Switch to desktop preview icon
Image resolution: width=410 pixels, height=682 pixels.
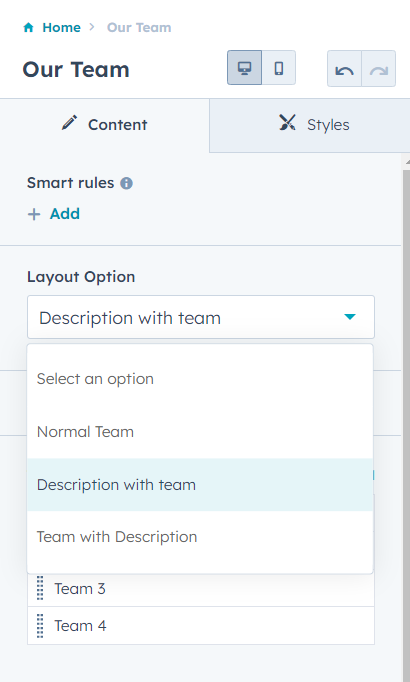[x=244, y=67]
